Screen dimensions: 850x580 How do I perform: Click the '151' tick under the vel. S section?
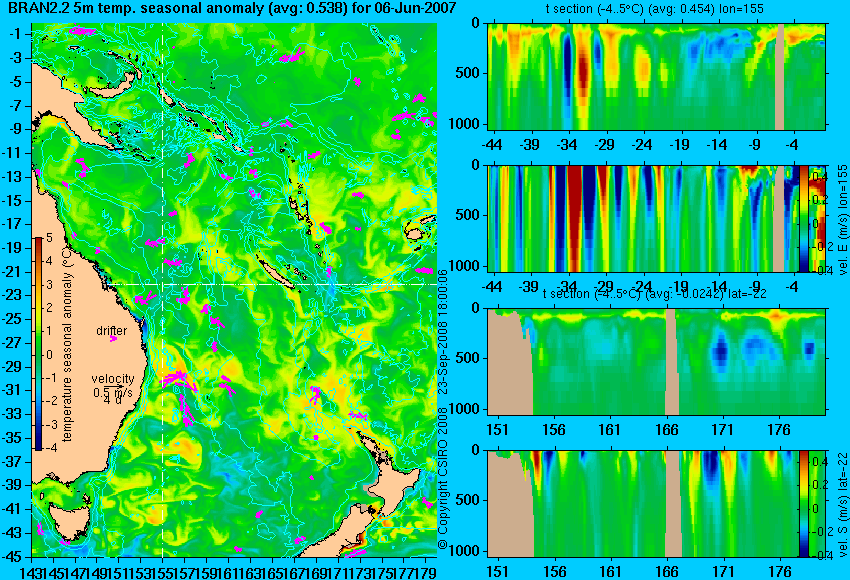coord(498,572)
